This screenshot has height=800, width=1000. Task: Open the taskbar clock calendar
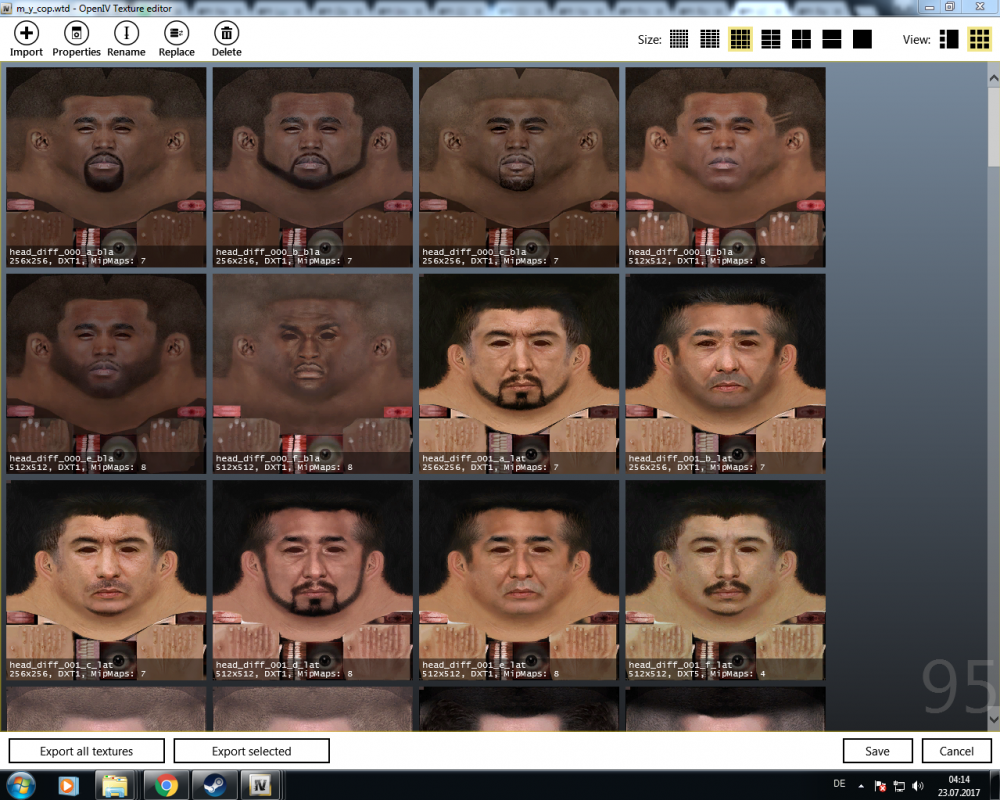pyautogui.click(x=958, y=785)
